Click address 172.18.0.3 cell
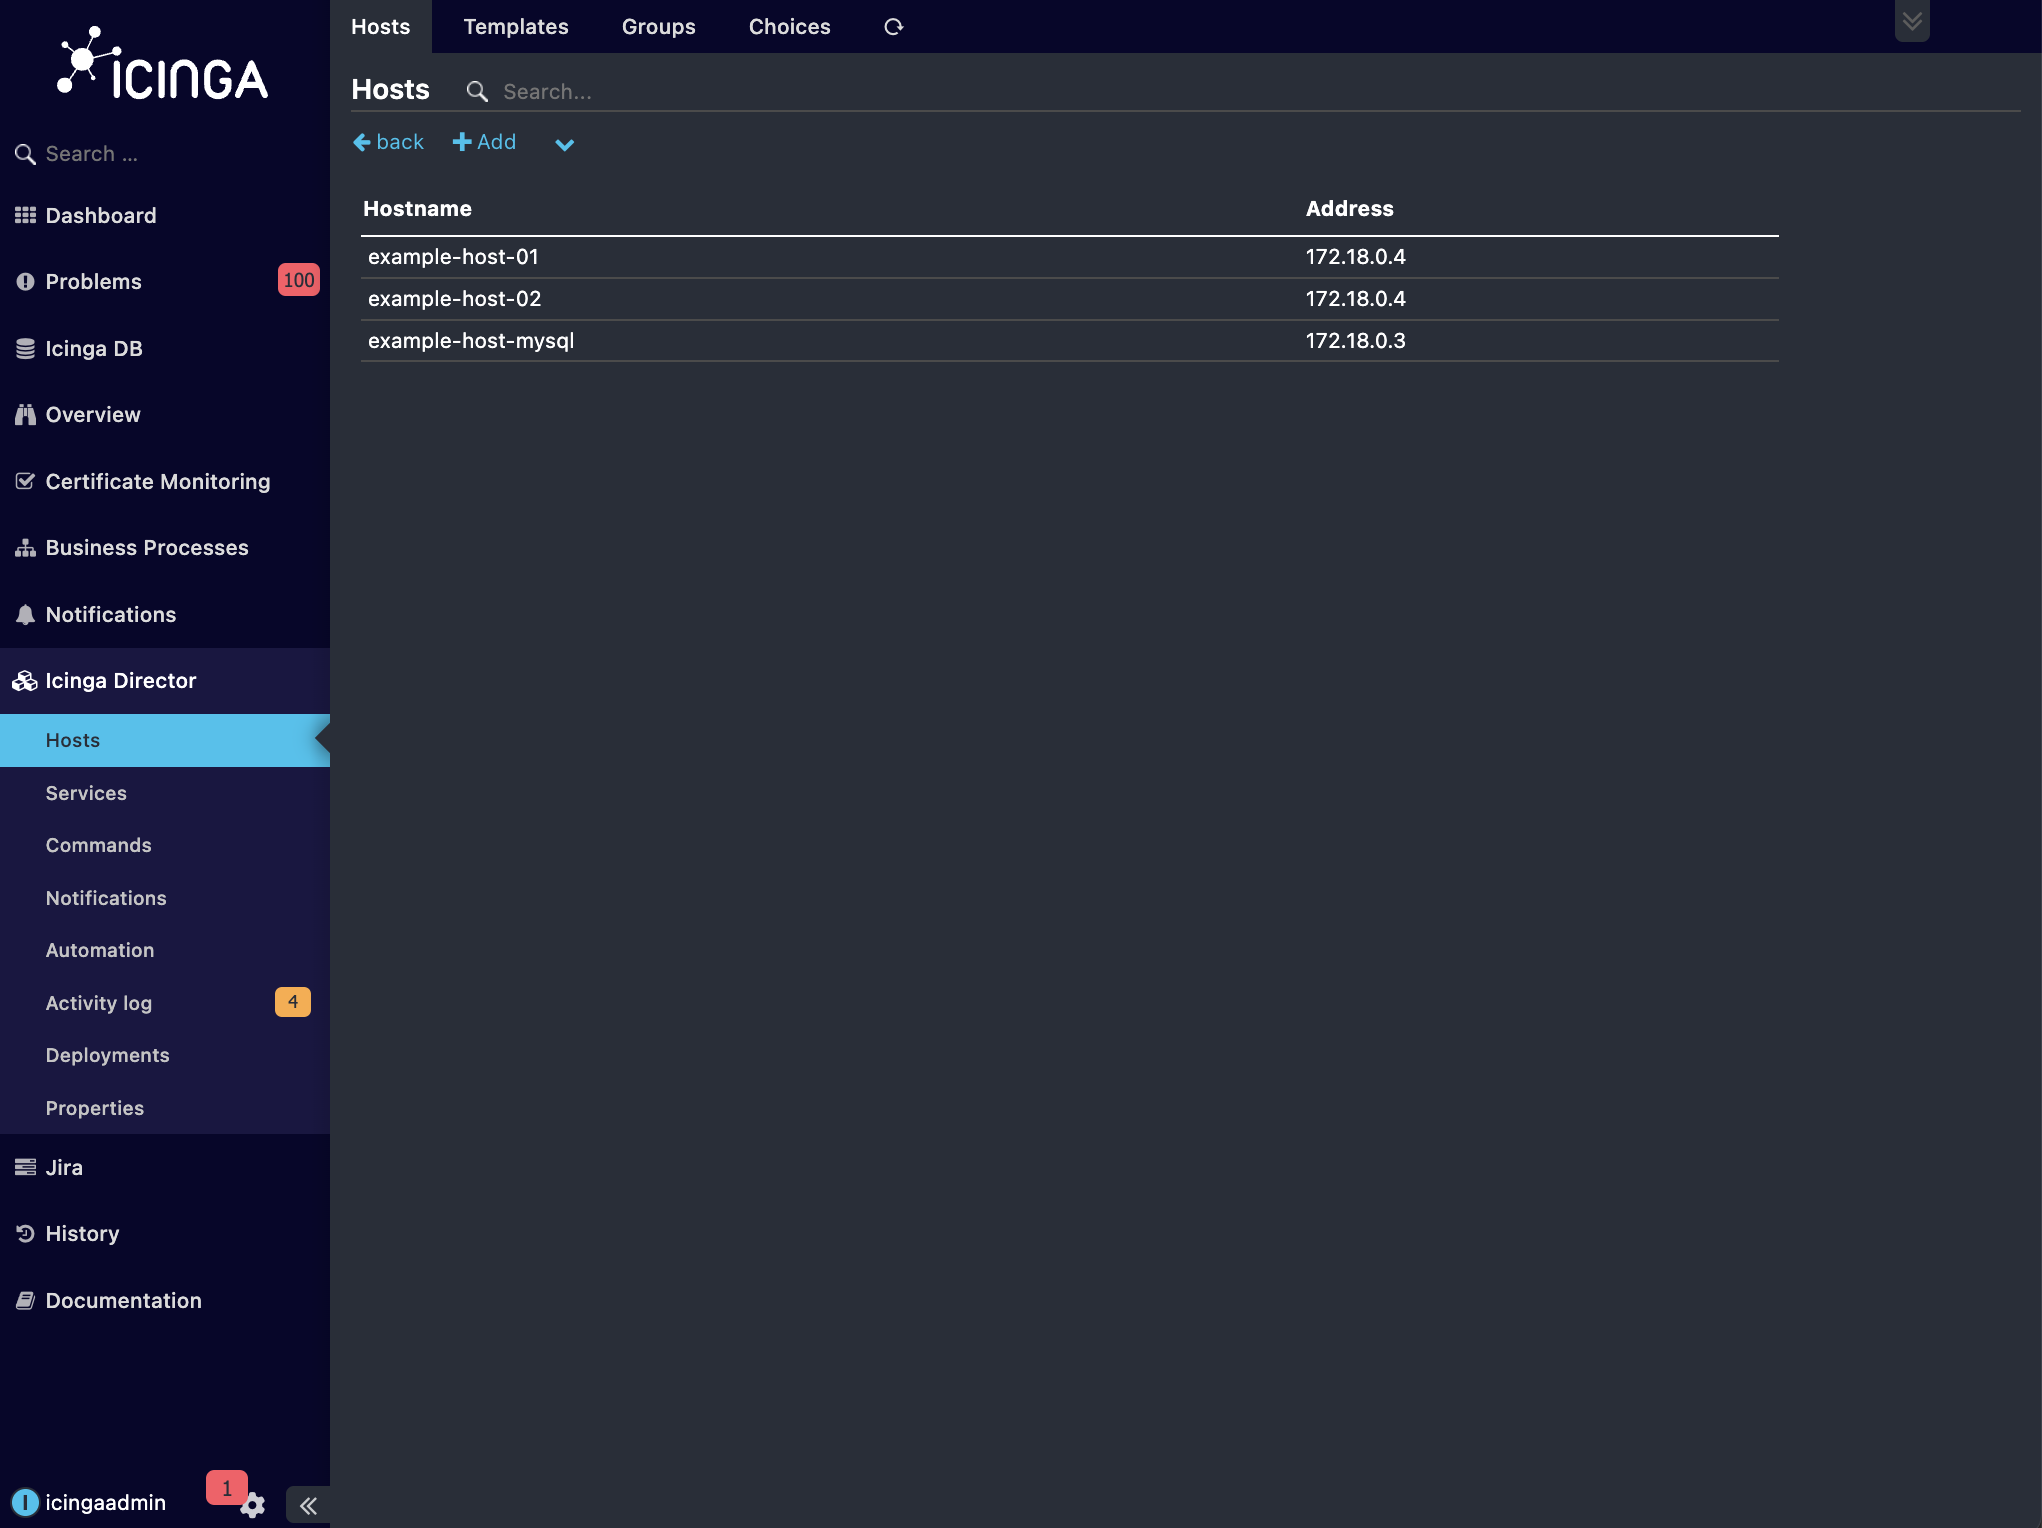This screenshot has width=2042, height=1528. 1356,341
